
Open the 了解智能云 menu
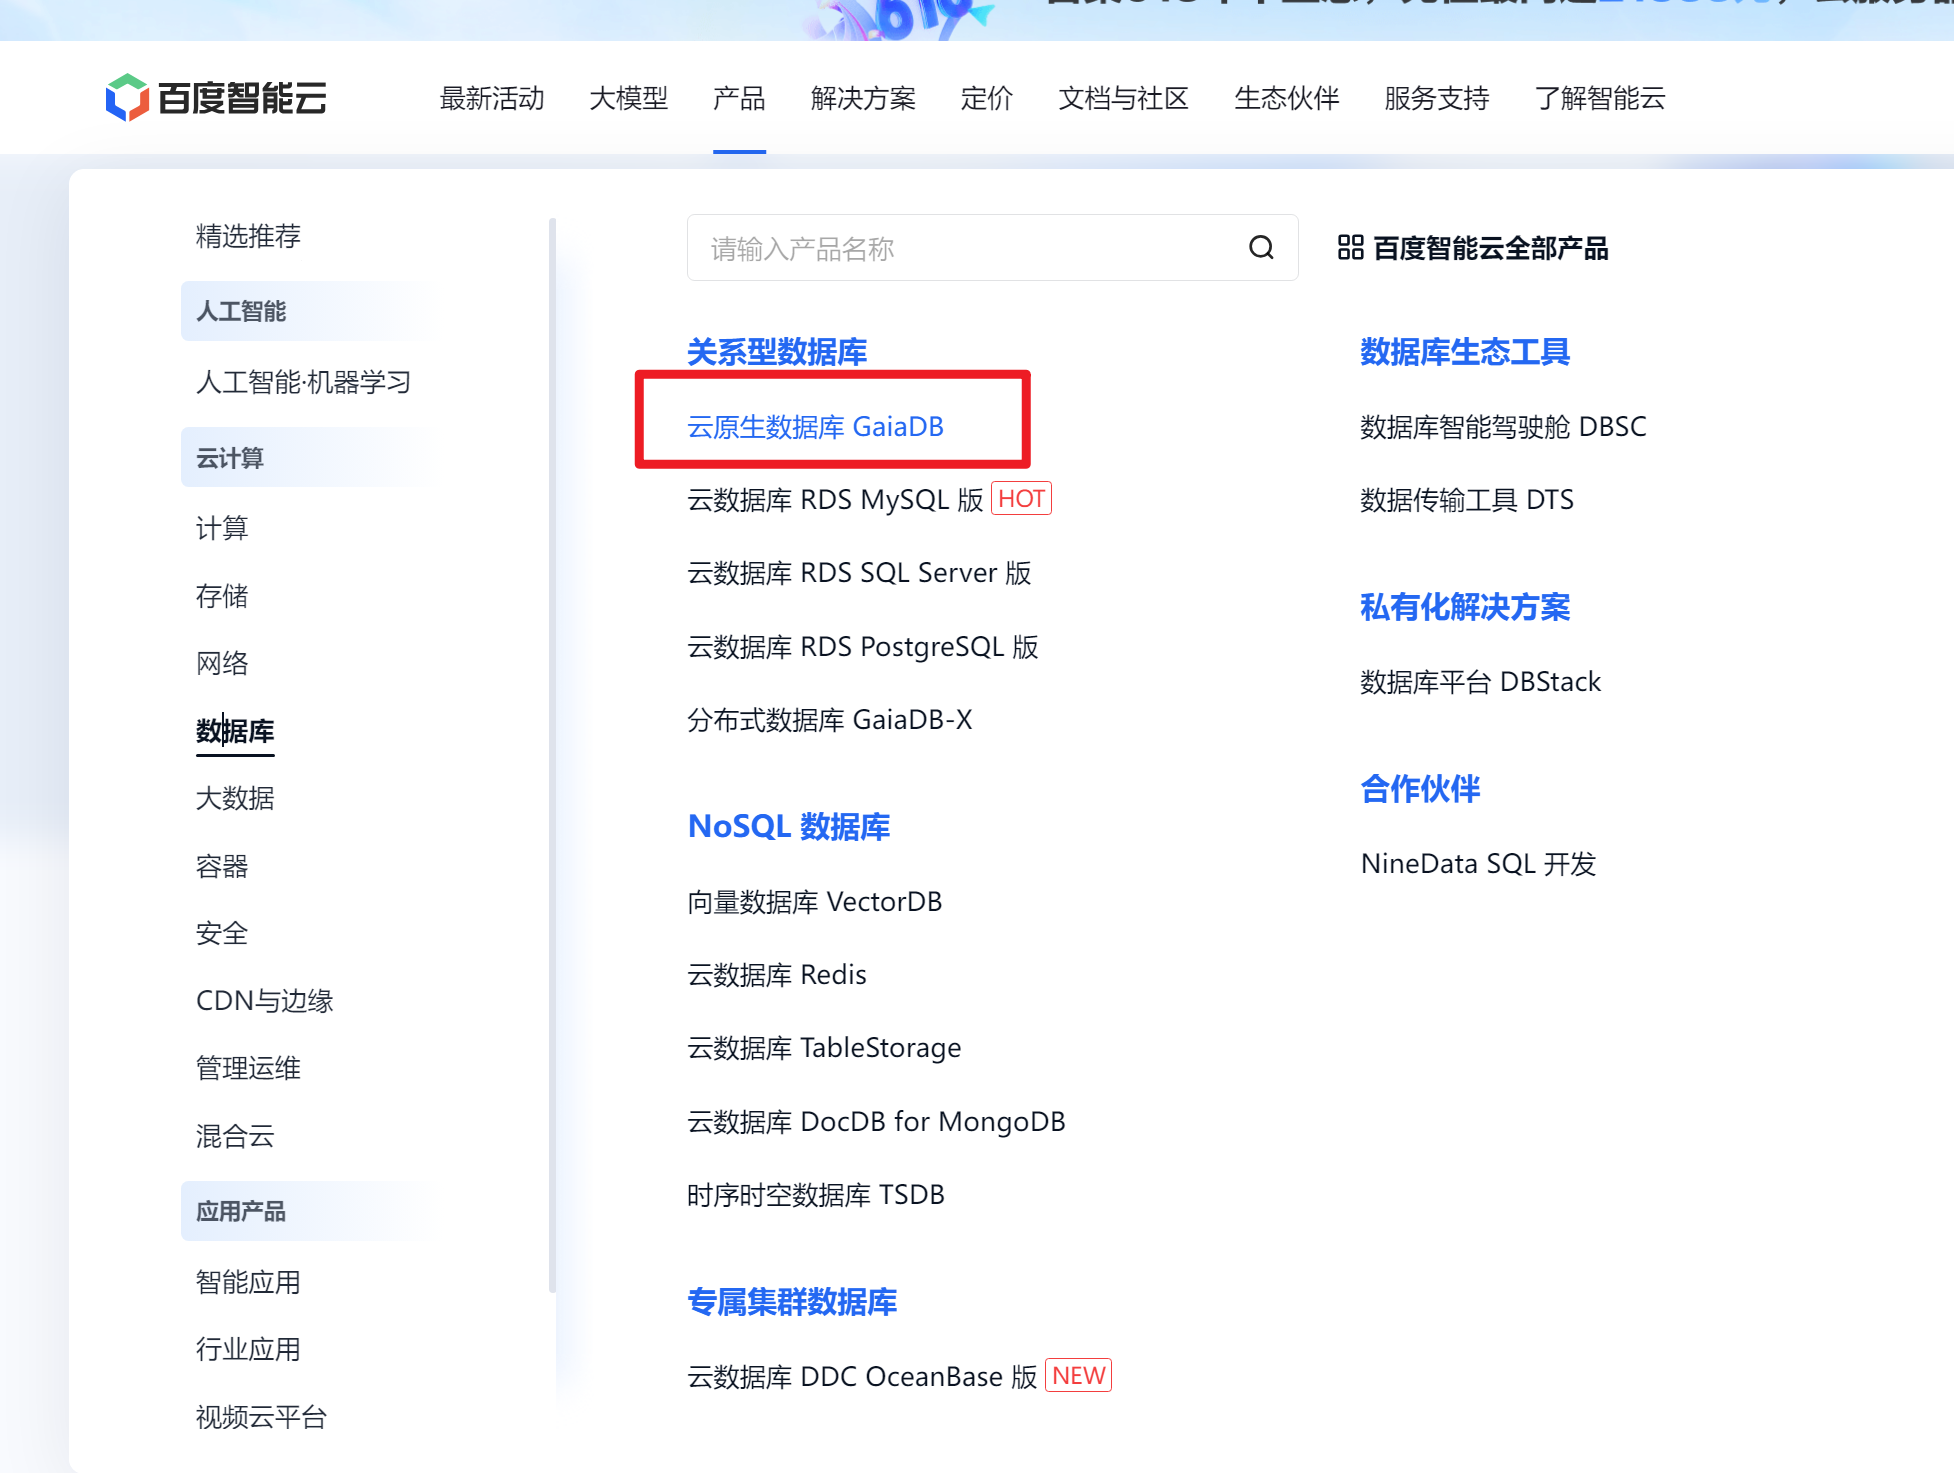pyautogui.click(x=1600, y=98)
